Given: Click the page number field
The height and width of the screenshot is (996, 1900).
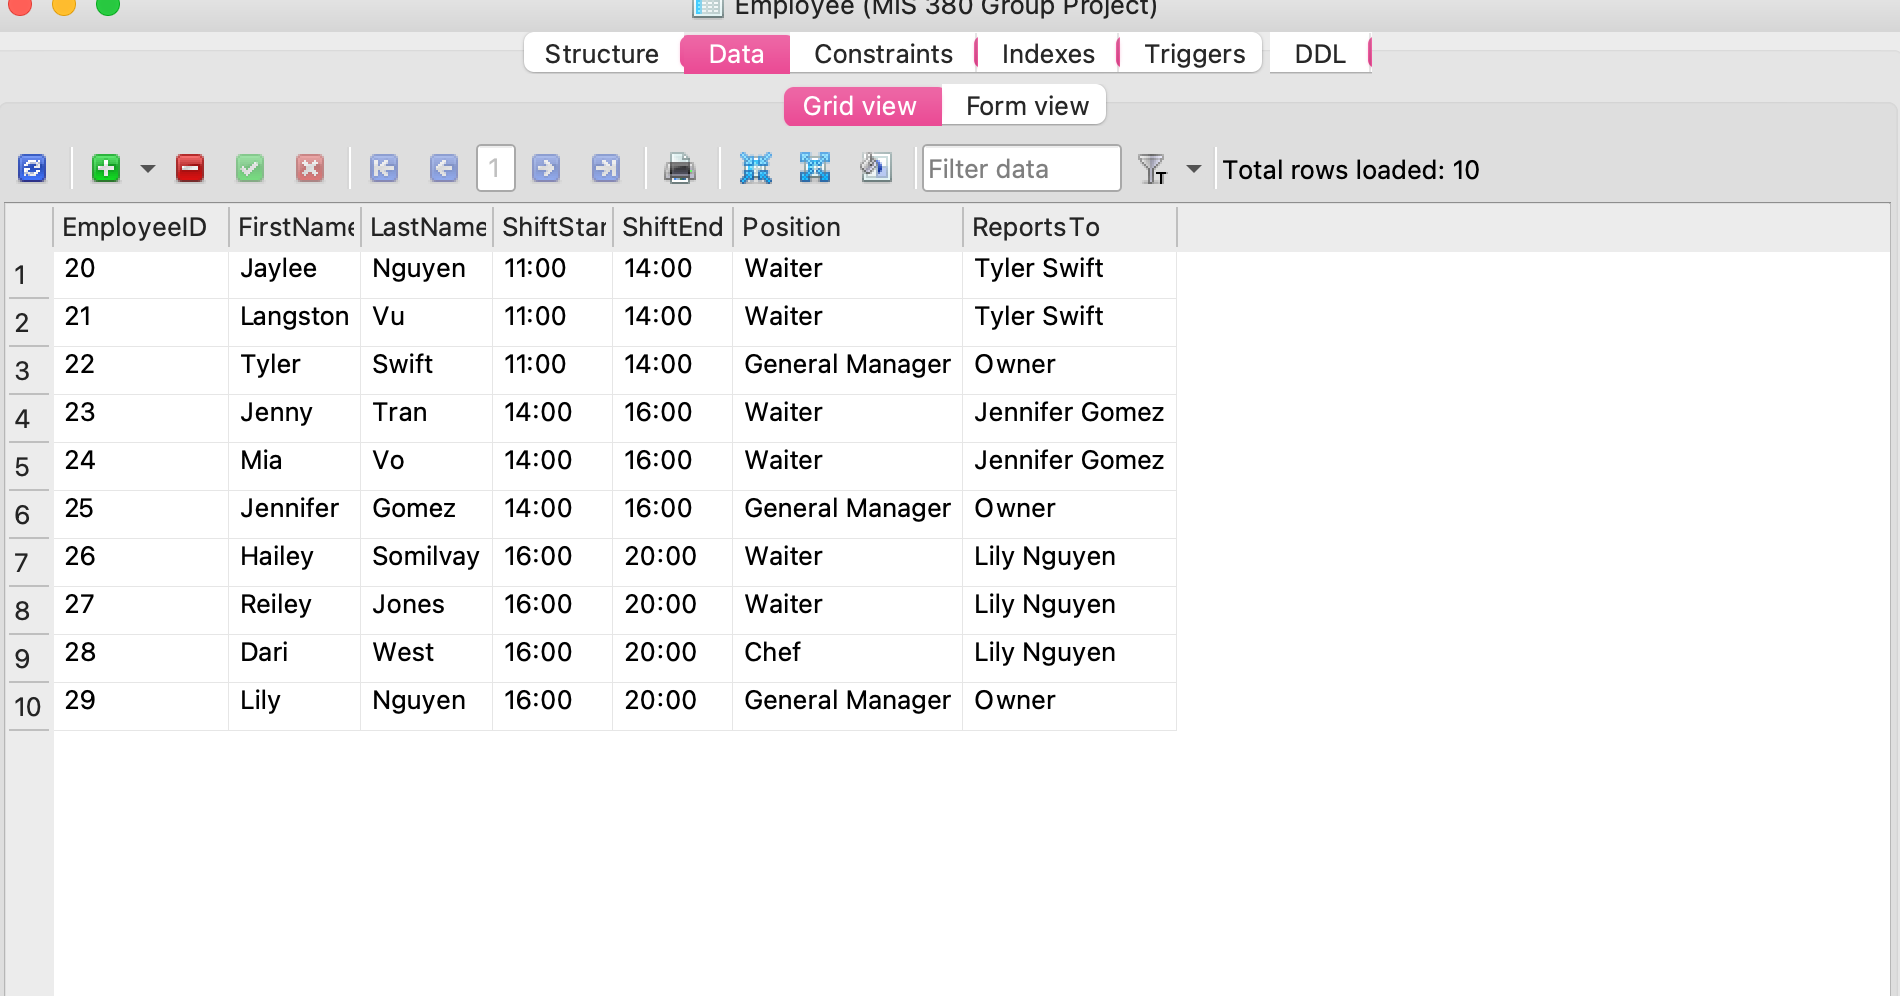Looking at the screenshot, I should (496, 168).
